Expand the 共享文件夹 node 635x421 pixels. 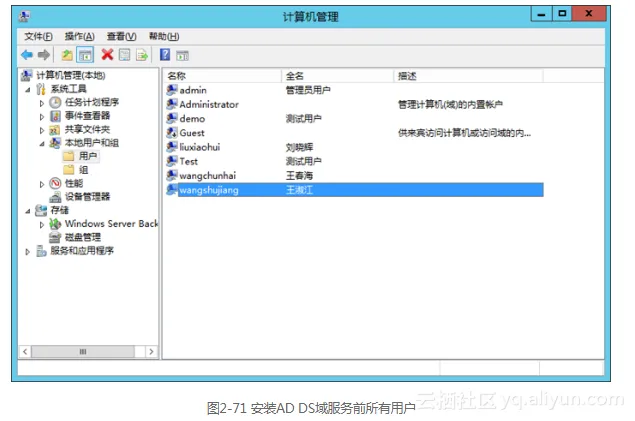(x=42, y=130)
